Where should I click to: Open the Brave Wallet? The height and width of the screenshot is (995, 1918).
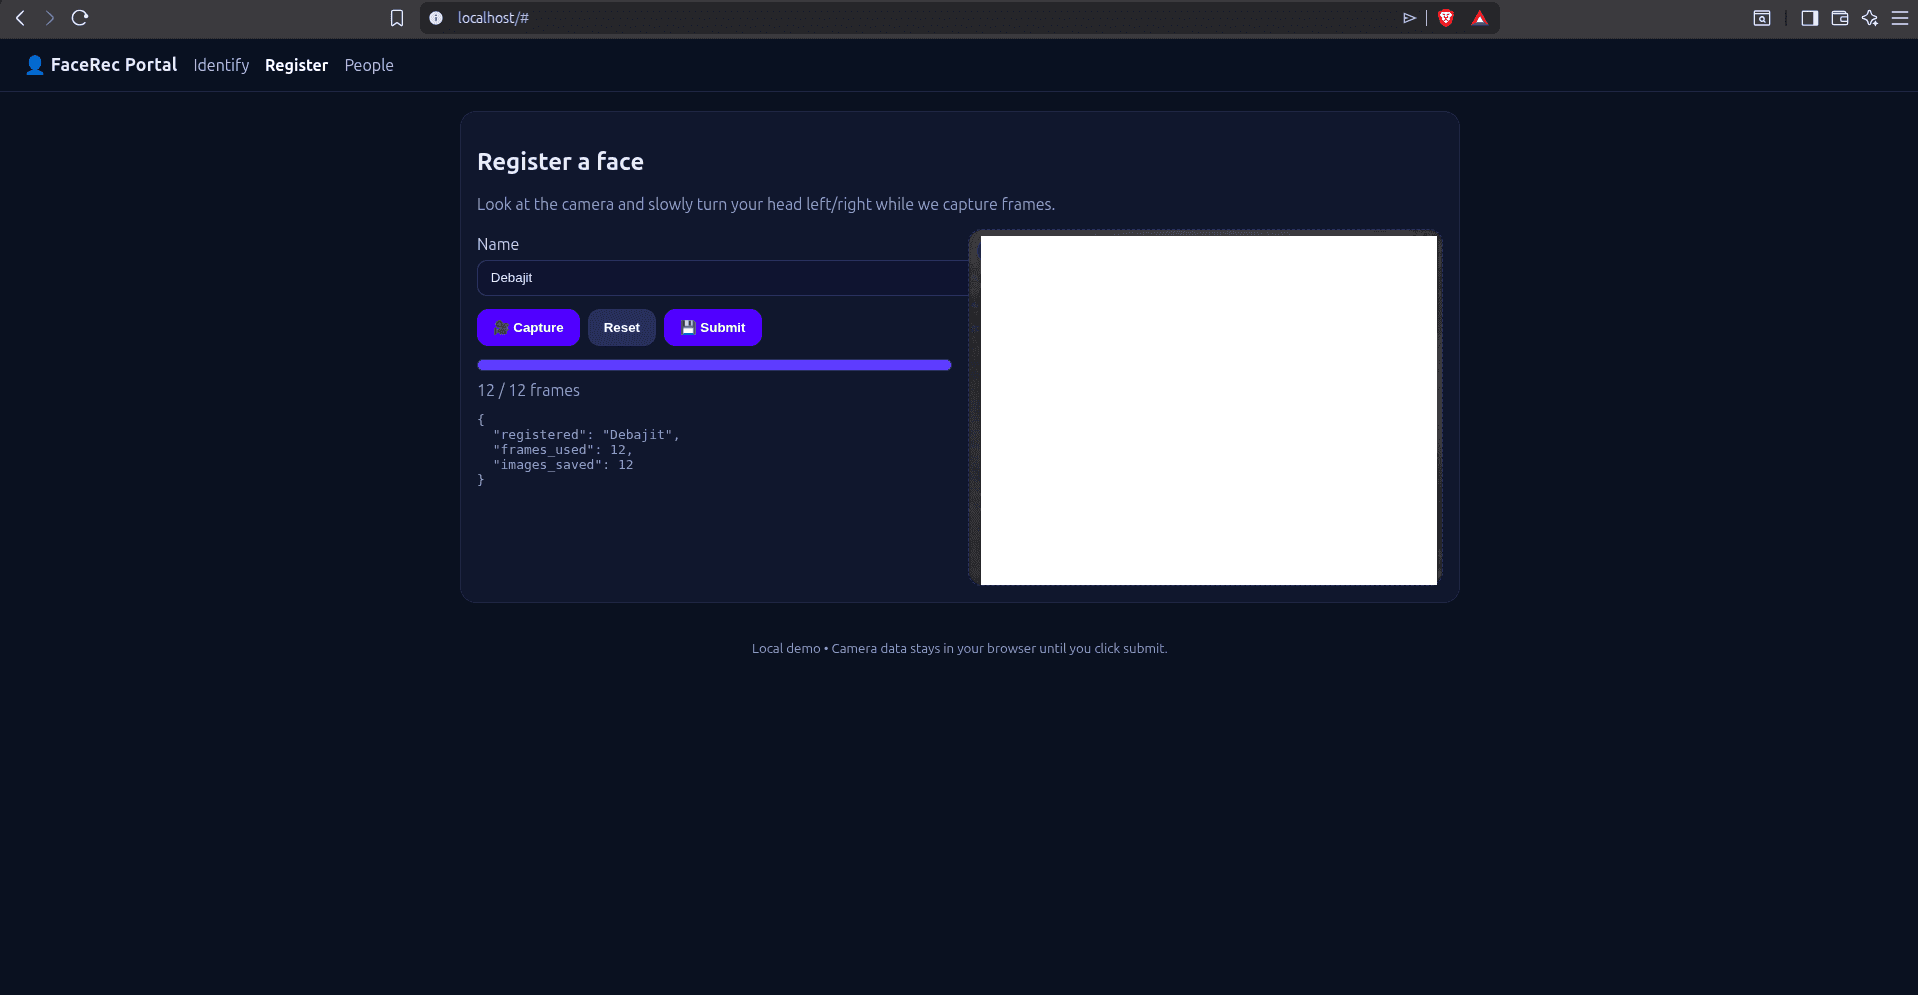(1839, 17)
